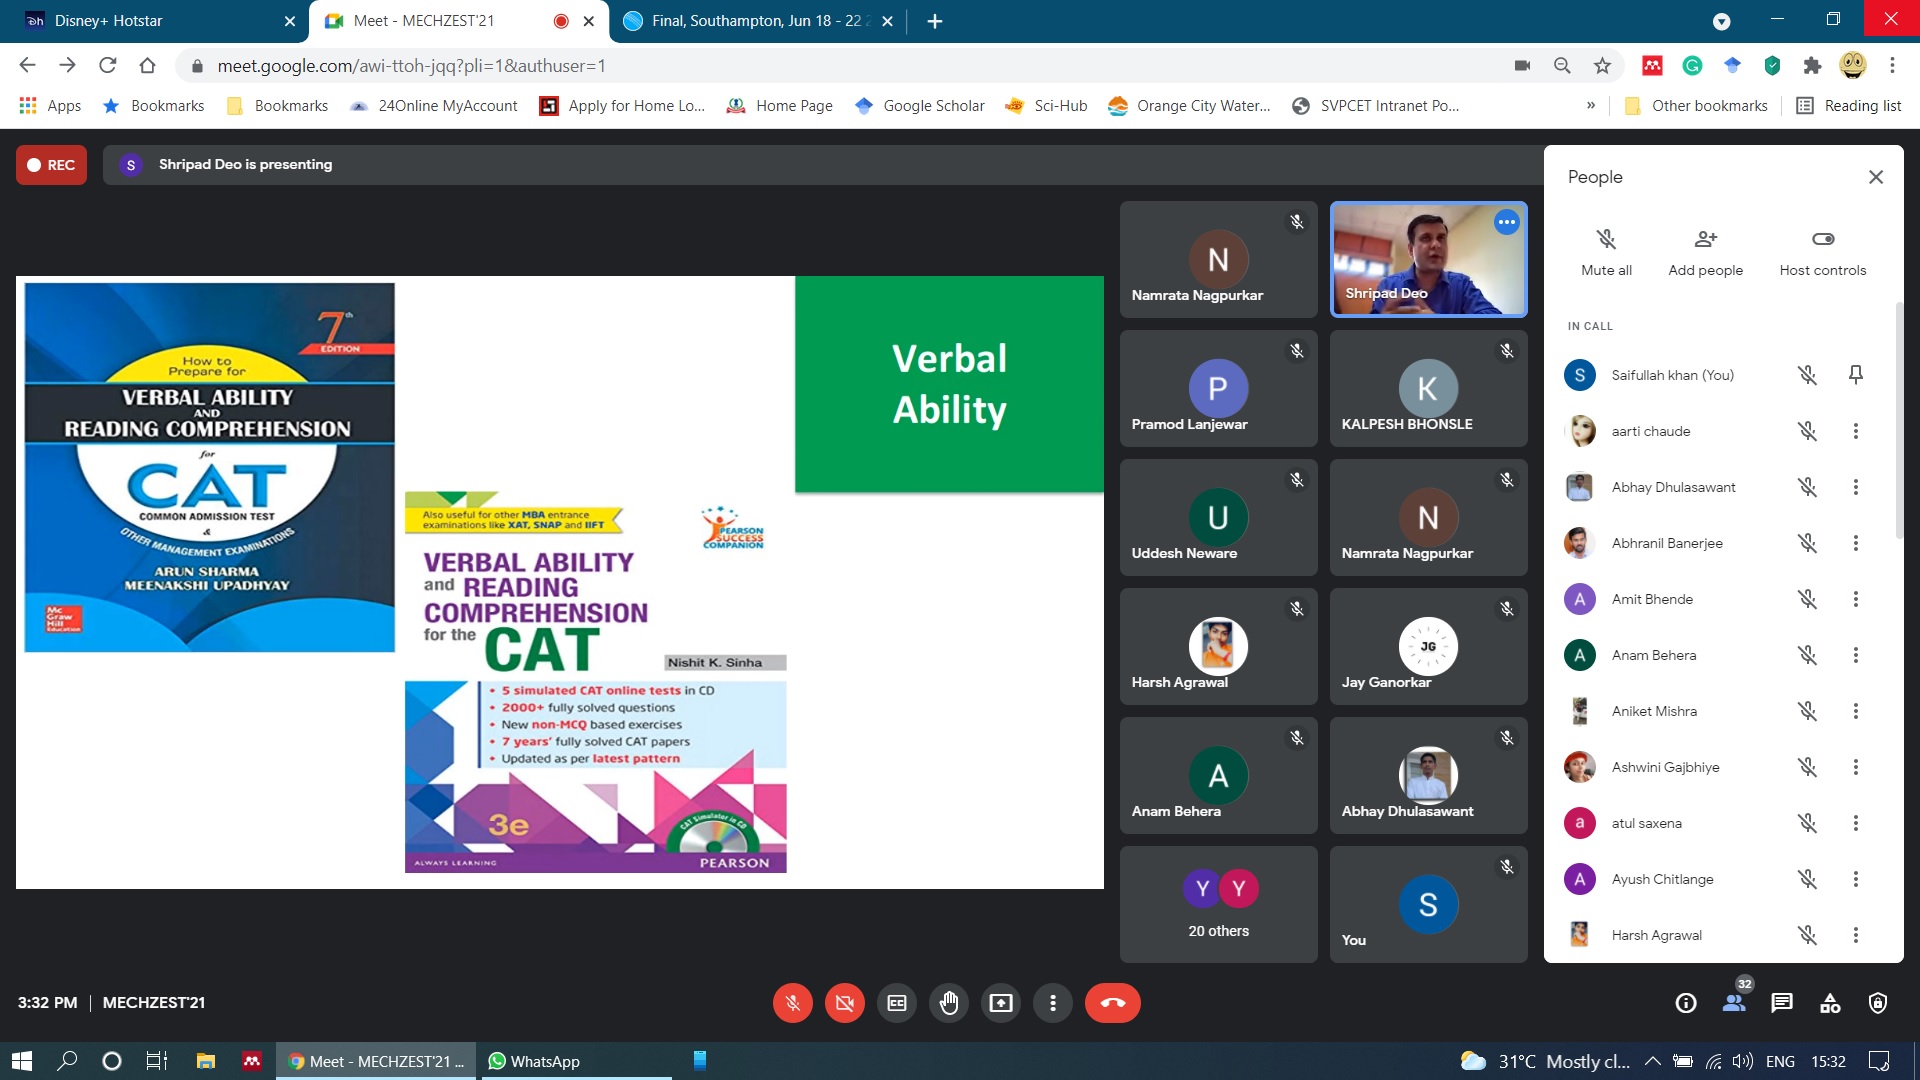The height and width of the screenshot is (1080, 1920).
Task: Leave the call with the red hang-up button
Action: tap(1113, 1003)
